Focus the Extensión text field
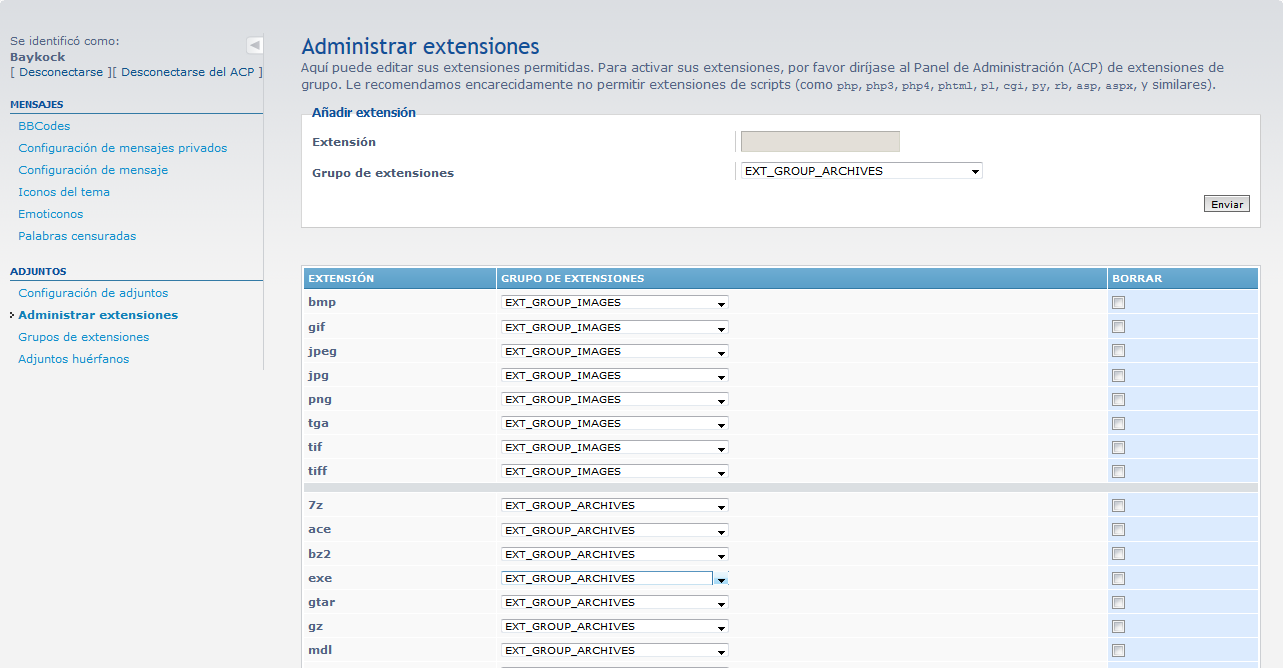Screen dimensions: 1283x668 click(x=820, y=142)
